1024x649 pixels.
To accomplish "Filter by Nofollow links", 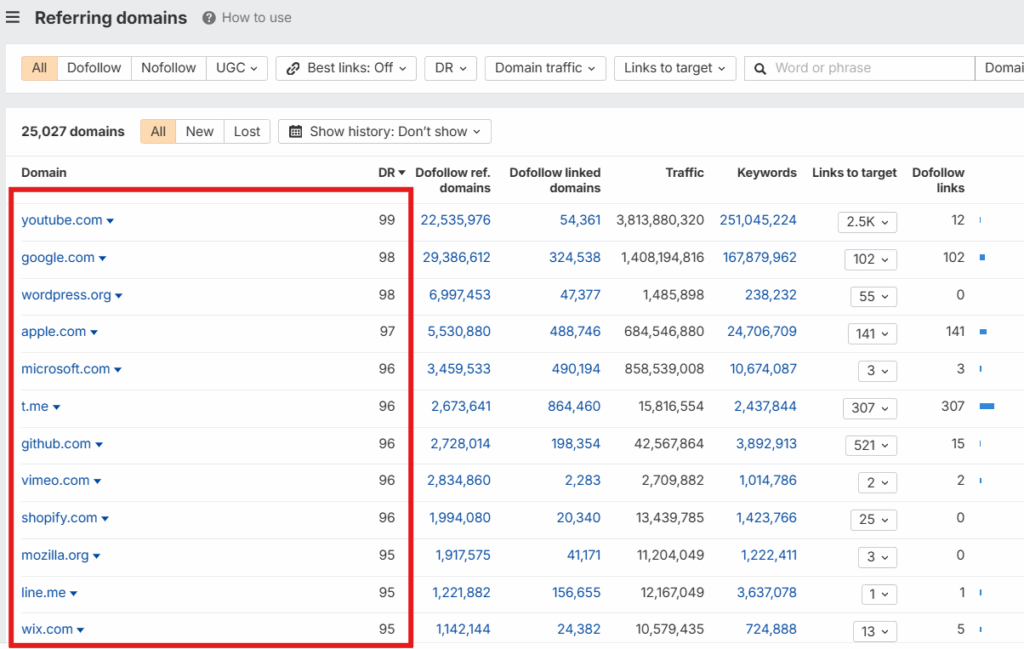I will pos(168,68).
